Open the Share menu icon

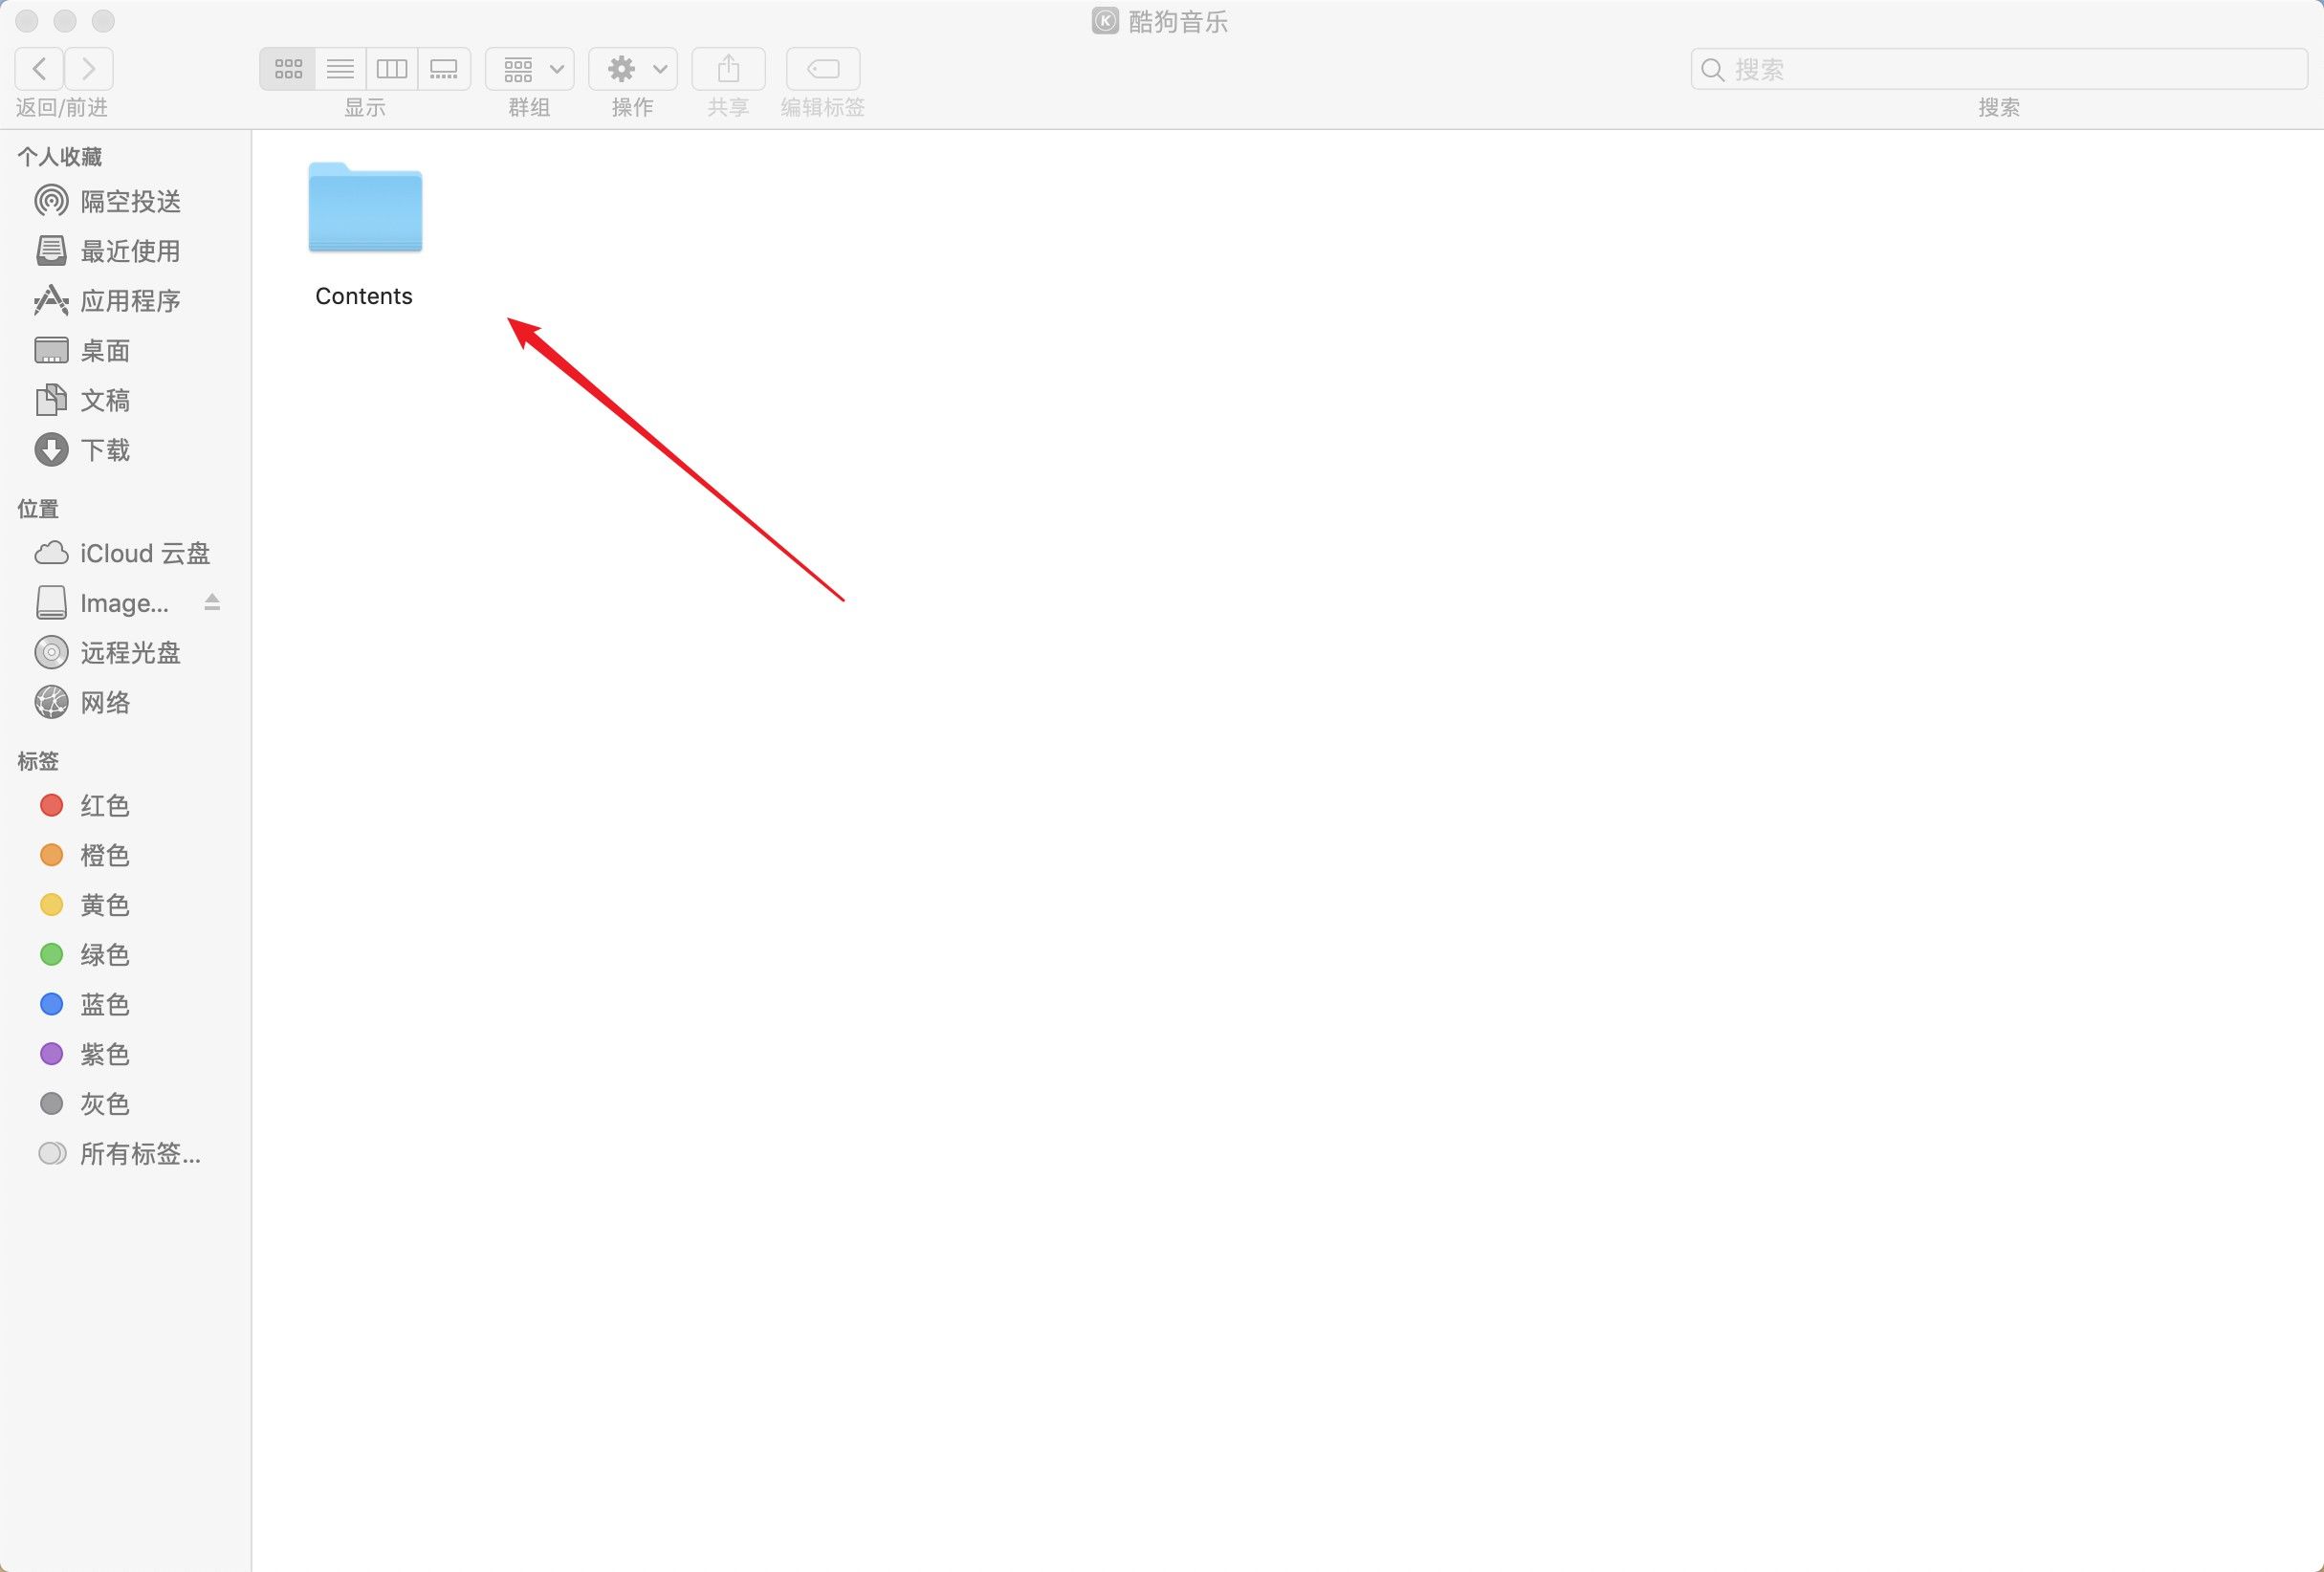pos(727,68)
